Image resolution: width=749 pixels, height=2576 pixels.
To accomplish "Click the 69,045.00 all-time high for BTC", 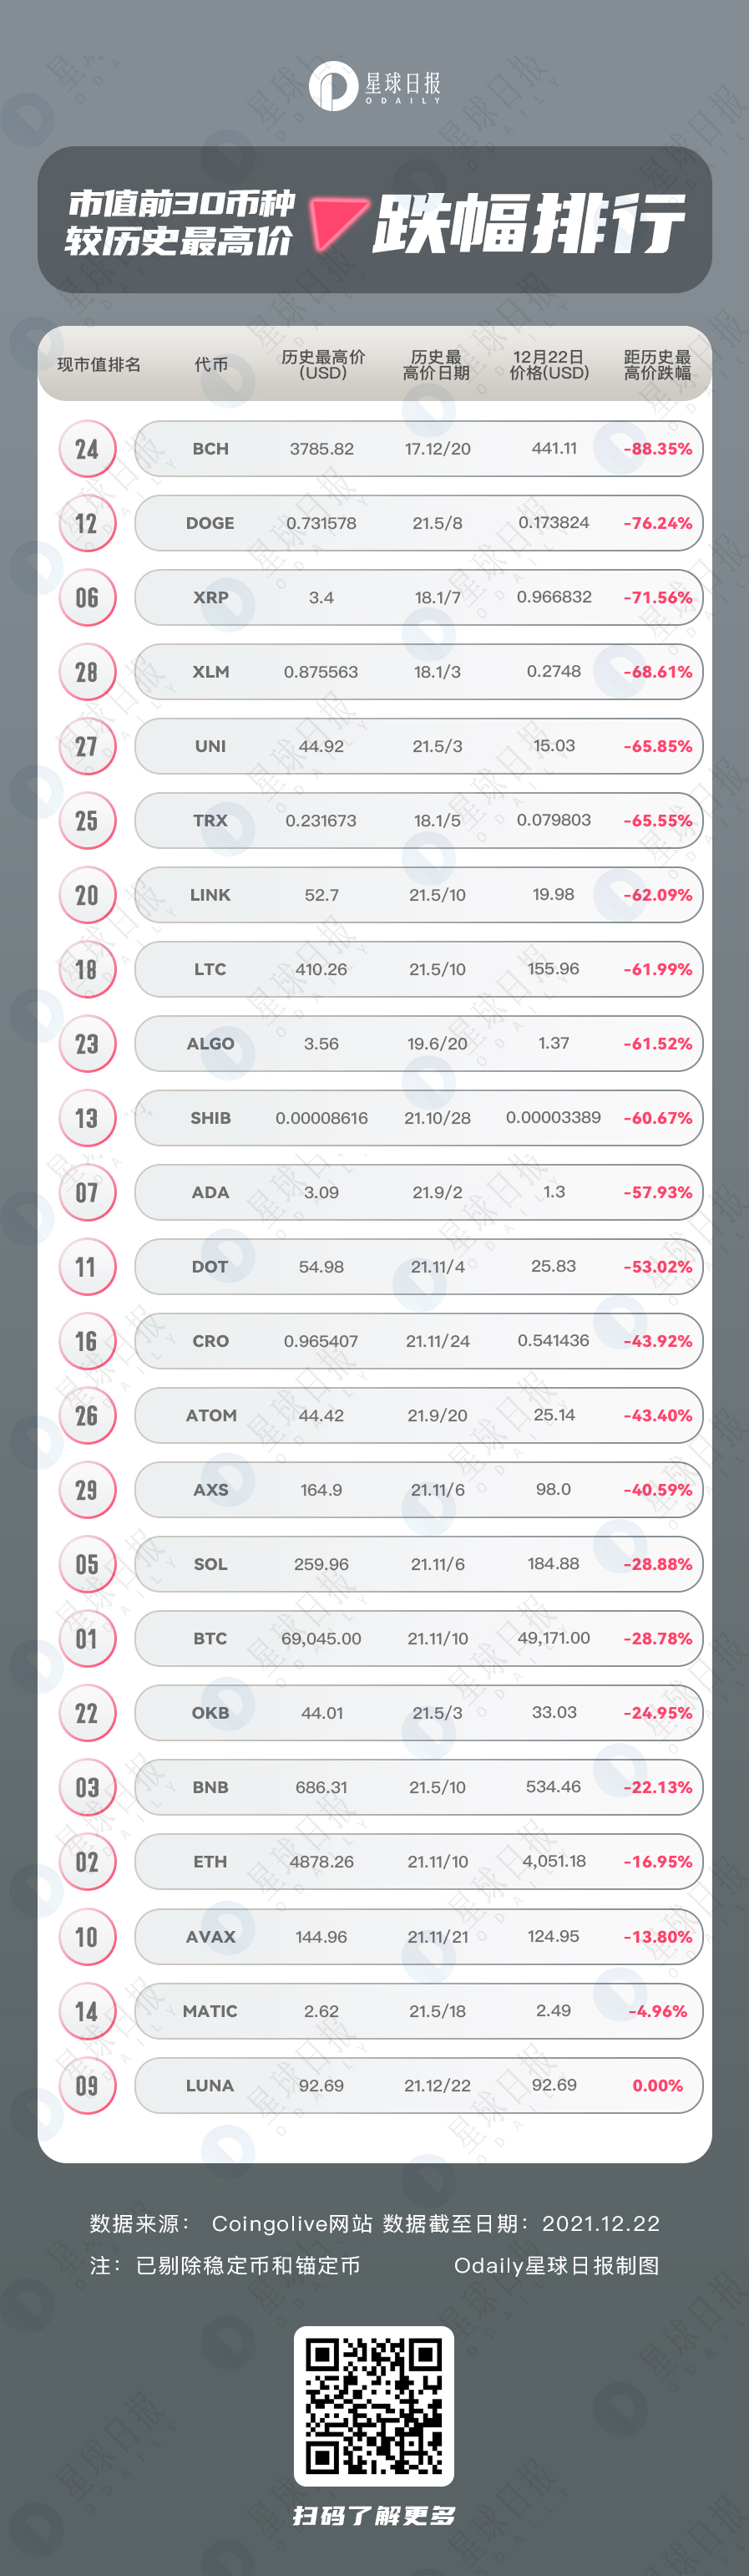I will 321,1638.
